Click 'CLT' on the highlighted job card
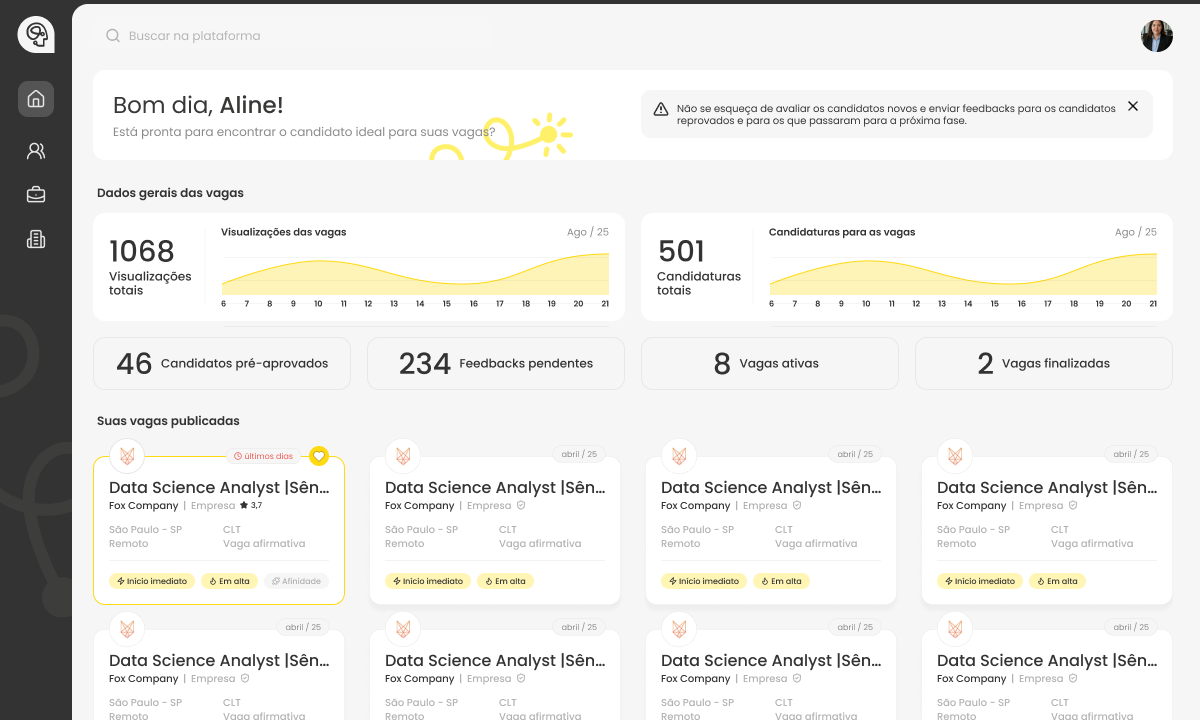The height and width of the screenshot is (720, 1200). tap(232, 530)
